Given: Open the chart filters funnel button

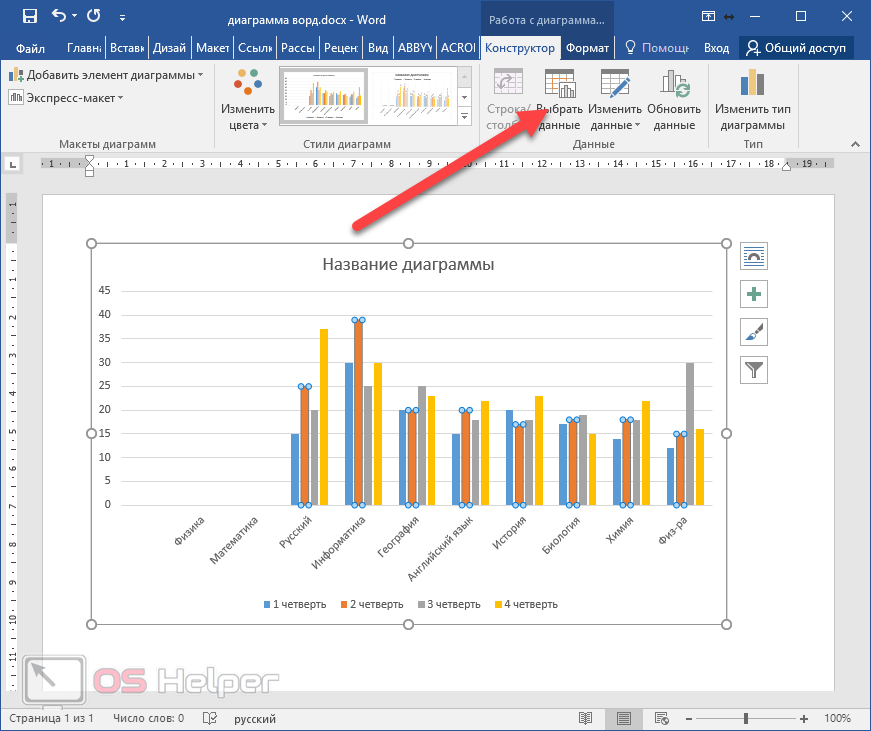Looking at the screenshot, I should (753, 370).
